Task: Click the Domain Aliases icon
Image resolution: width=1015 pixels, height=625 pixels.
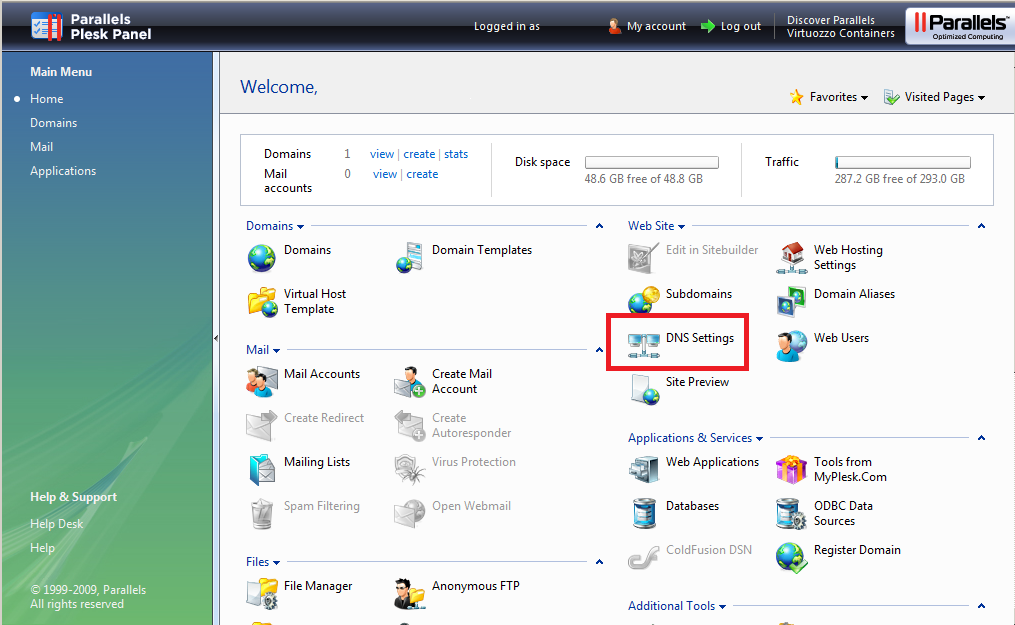Action: tap(792, 301)
